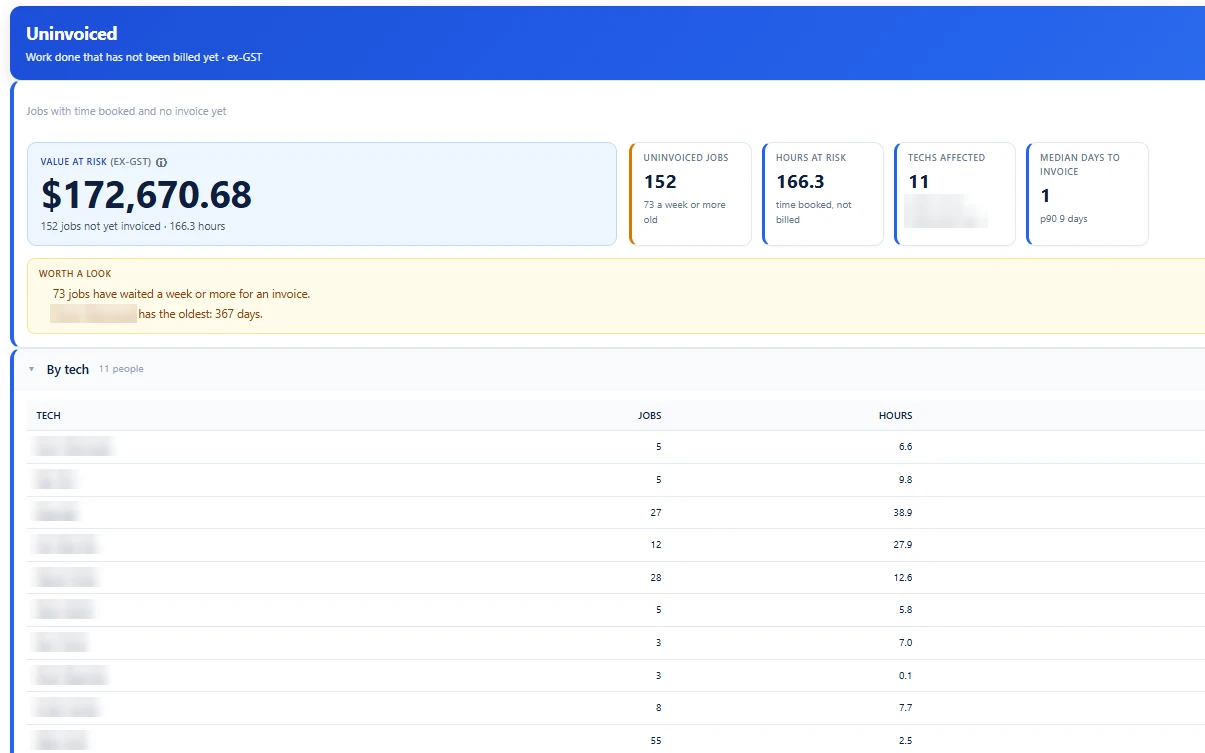Click the JOBS column header
The height and width of the screenshot is (753, 1205).
[x=649, y=416]
